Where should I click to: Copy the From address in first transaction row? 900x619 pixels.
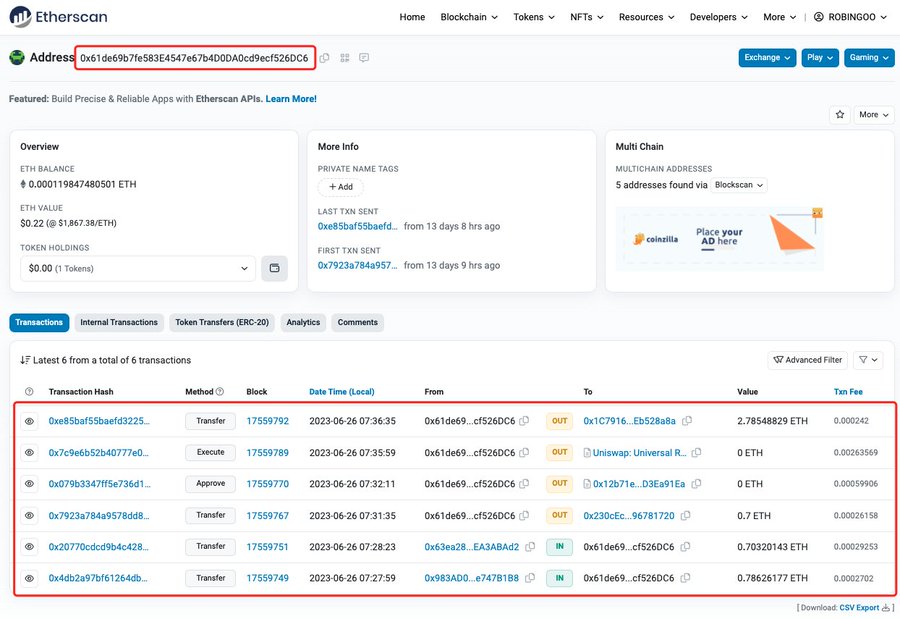click(525, 421)
